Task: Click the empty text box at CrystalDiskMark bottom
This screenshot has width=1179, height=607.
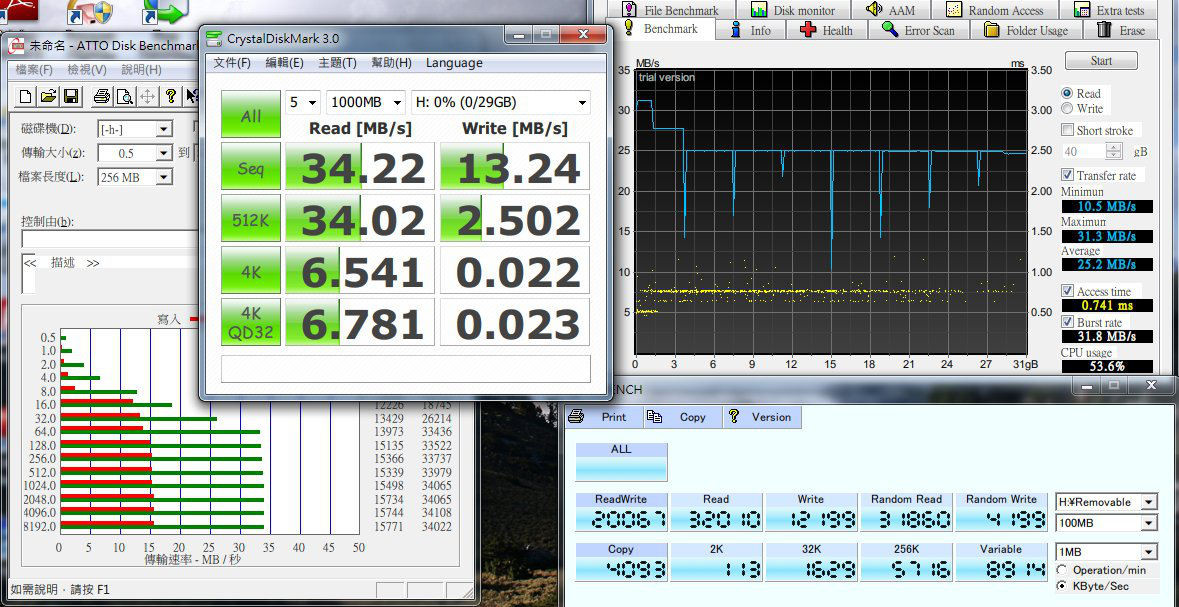Action: coord(406,369)
